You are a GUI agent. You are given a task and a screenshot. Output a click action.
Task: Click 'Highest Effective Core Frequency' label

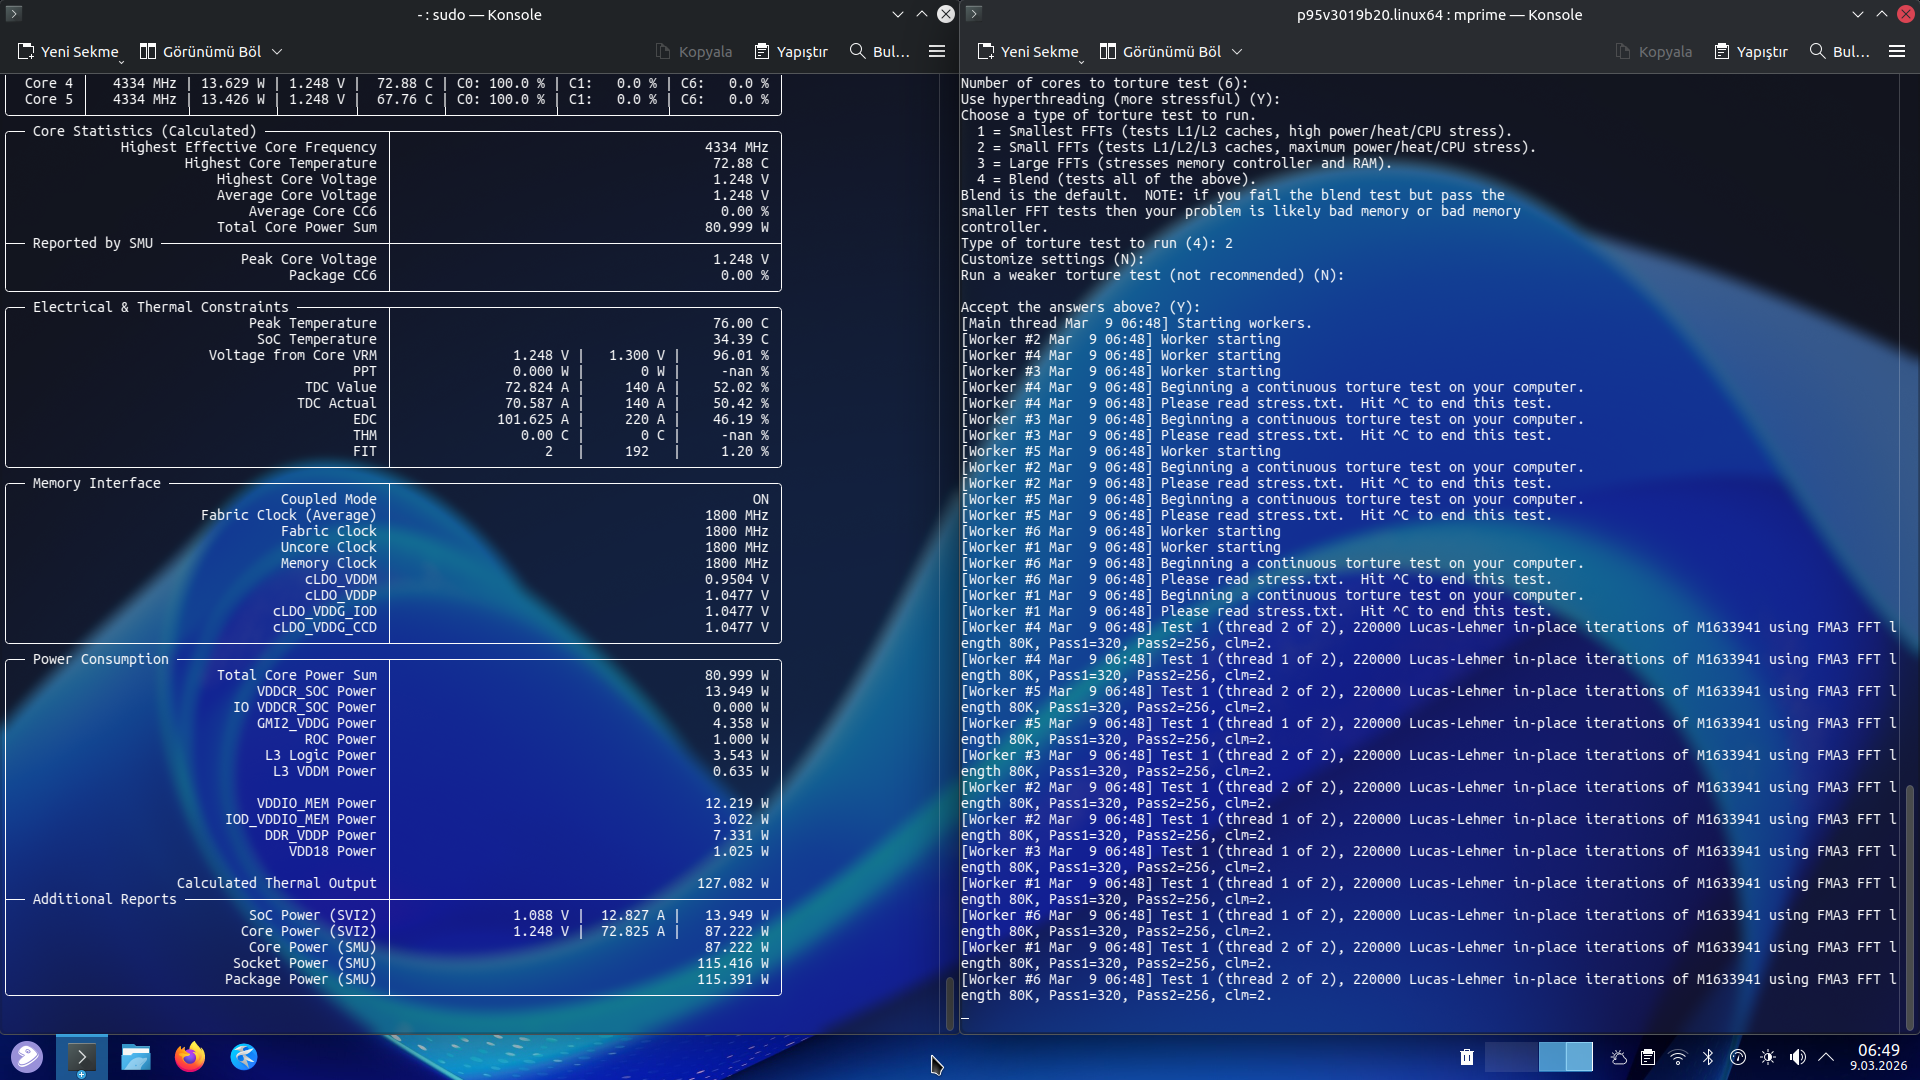pyautogui.click(x=249, y=147)
